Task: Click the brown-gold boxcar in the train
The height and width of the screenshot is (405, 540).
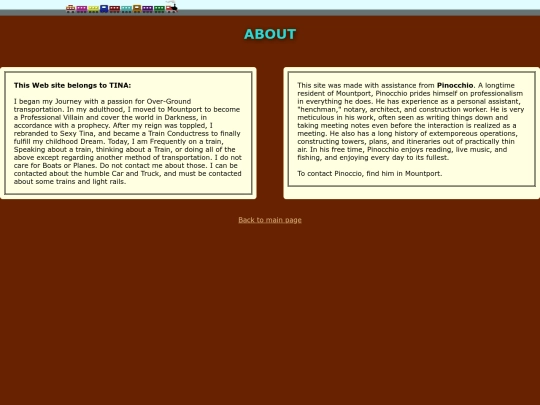Action: click(x=137, y=9)
